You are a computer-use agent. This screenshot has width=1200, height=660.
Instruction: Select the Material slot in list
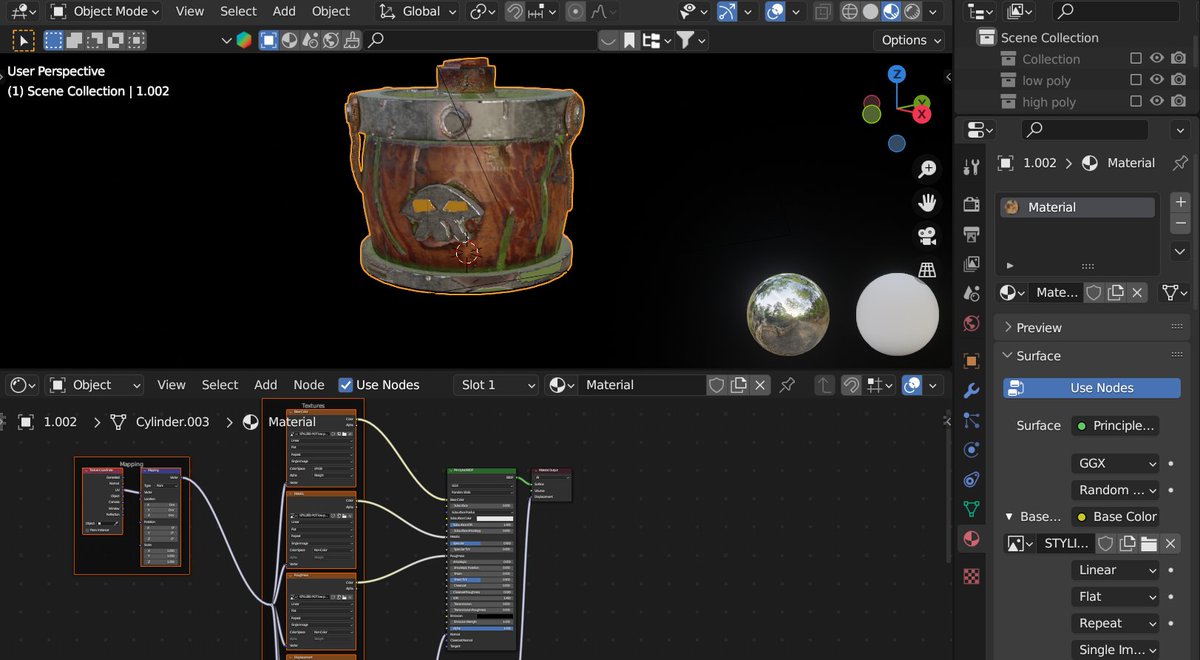pyautogui.click(x=1078, y=207)
